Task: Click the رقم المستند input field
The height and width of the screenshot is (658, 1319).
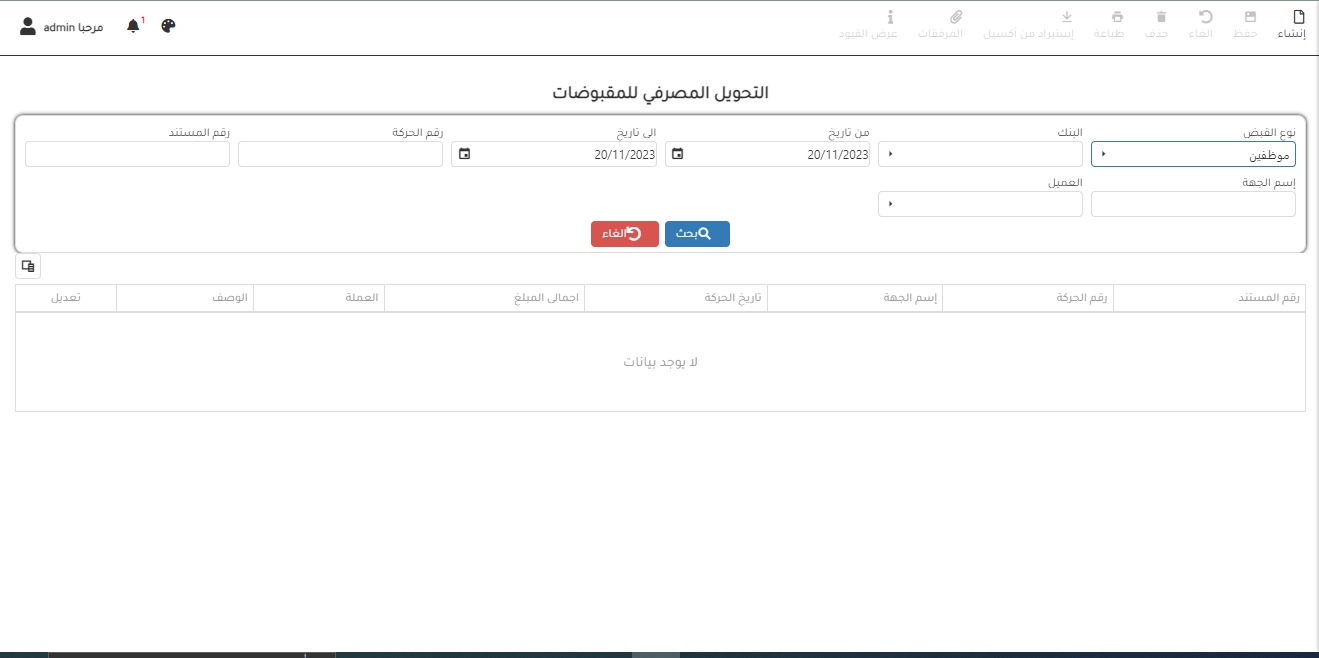Action: click(127, 154)
